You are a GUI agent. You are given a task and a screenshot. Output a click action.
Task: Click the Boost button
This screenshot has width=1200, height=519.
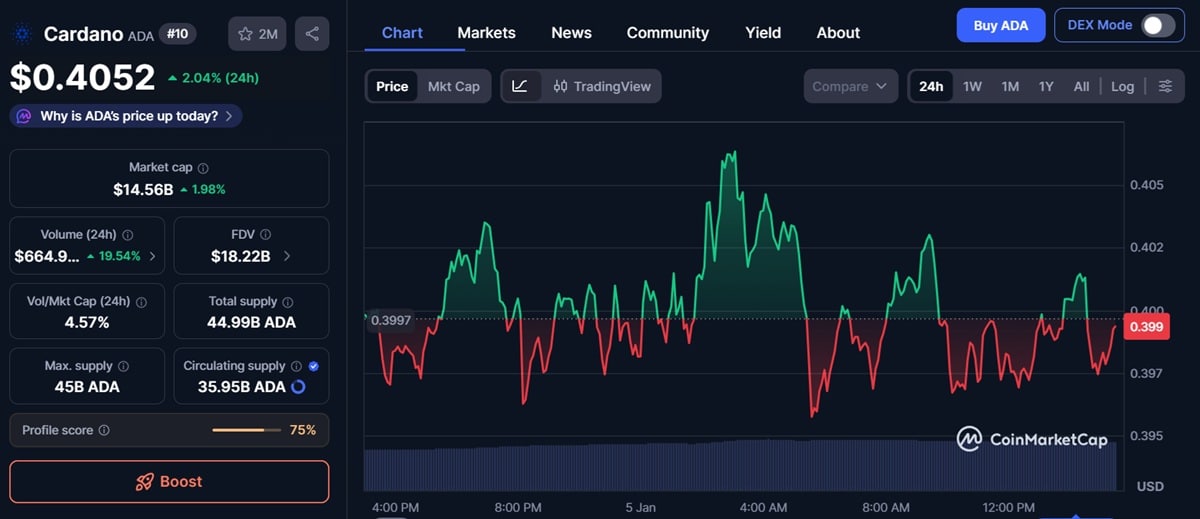click(x=169, y=481)
